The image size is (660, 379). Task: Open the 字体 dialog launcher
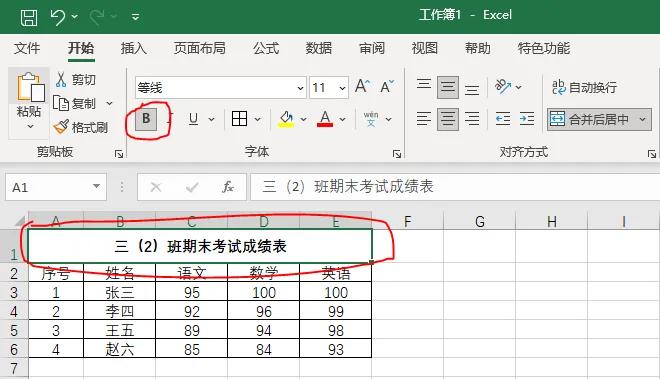click(x=397, y=154)
